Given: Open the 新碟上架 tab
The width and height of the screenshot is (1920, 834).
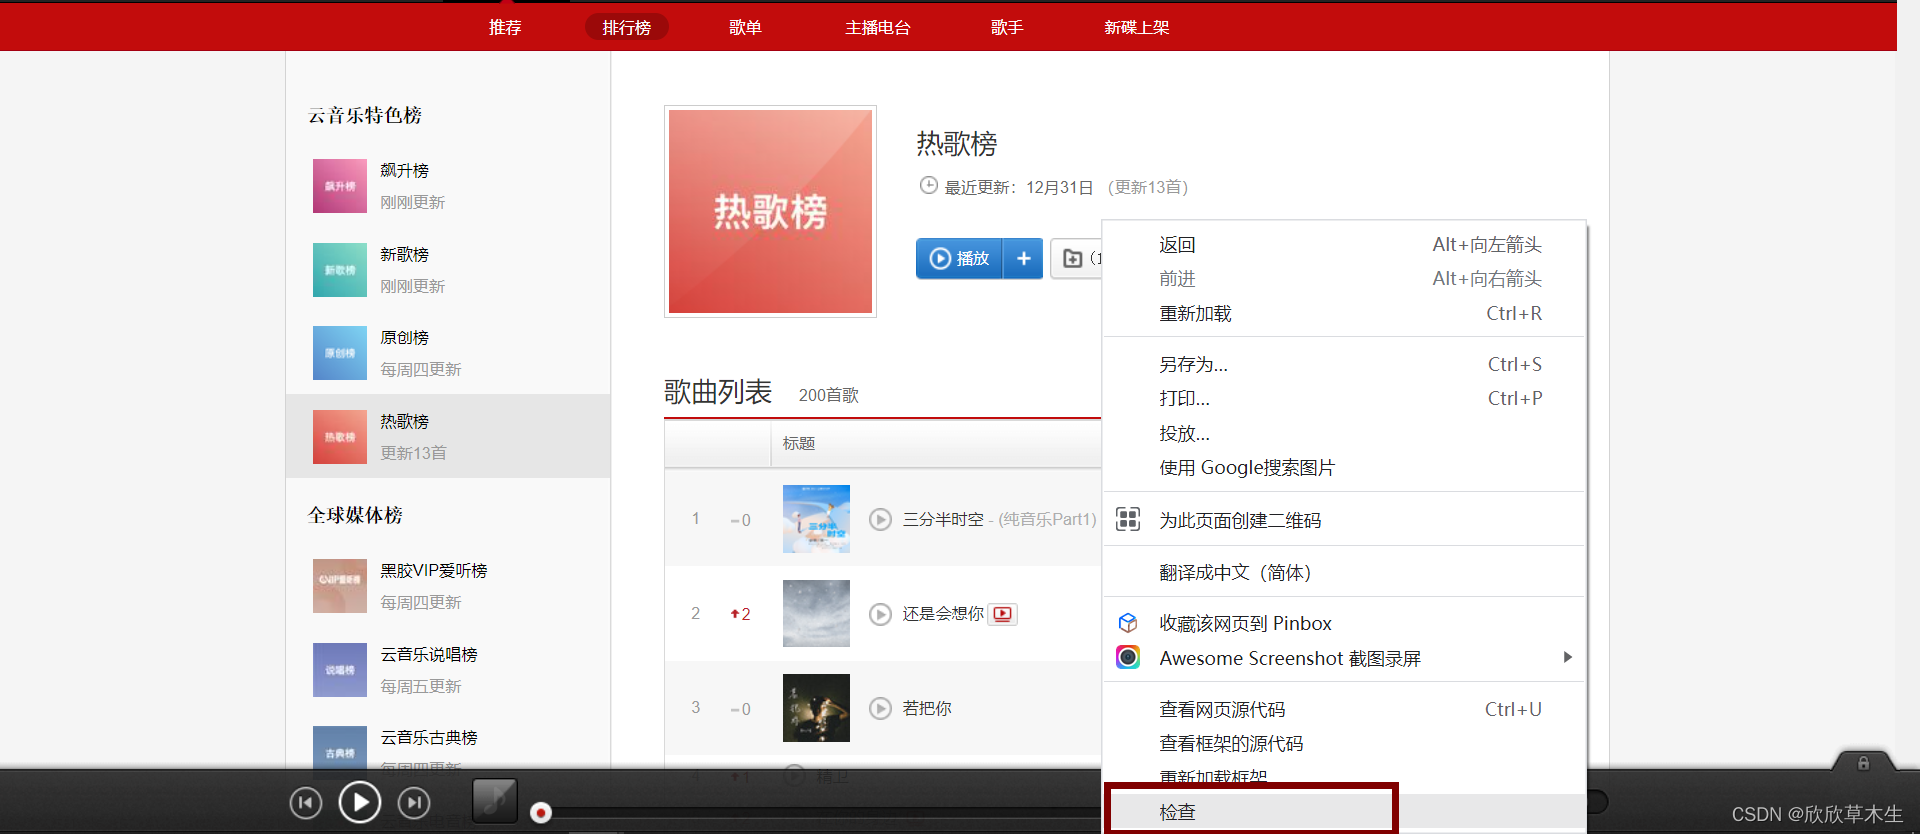Looking at the screenshot, I should tap(1137, 27).
